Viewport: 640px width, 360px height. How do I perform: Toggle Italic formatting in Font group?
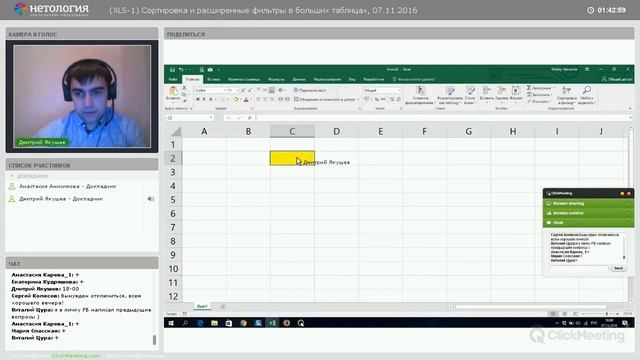pos(204,99)
